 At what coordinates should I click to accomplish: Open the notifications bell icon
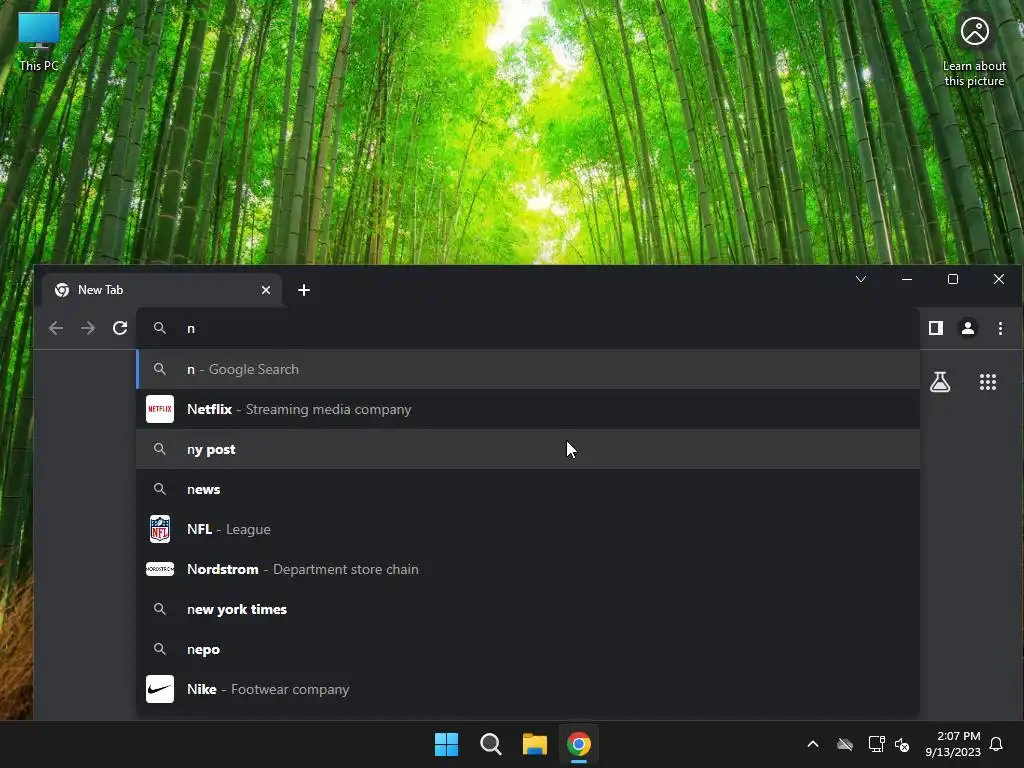pyautogui.click(x=996, y=744)
